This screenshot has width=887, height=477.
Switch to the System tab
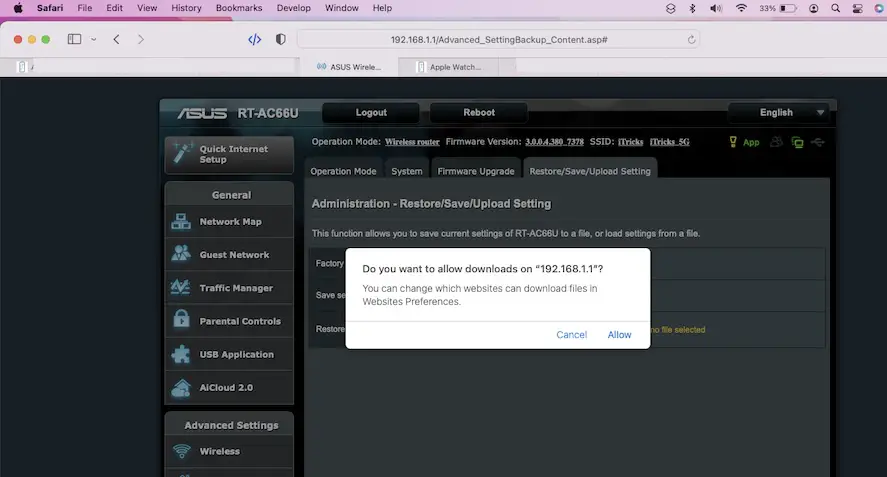(x=407, y=171)
